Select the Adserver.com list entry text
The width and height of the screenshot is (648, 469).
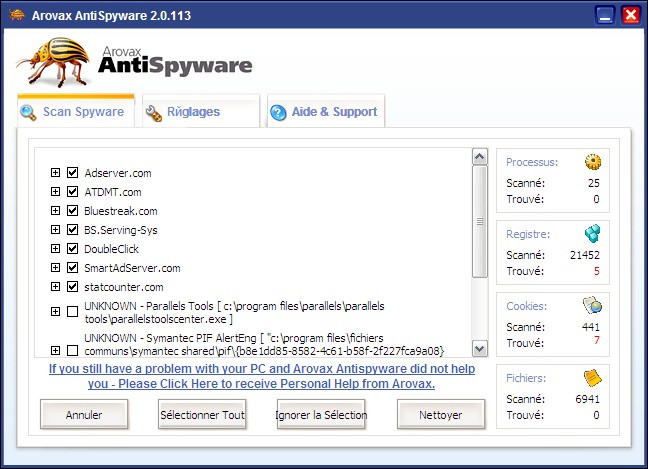[x=118, y=173]
